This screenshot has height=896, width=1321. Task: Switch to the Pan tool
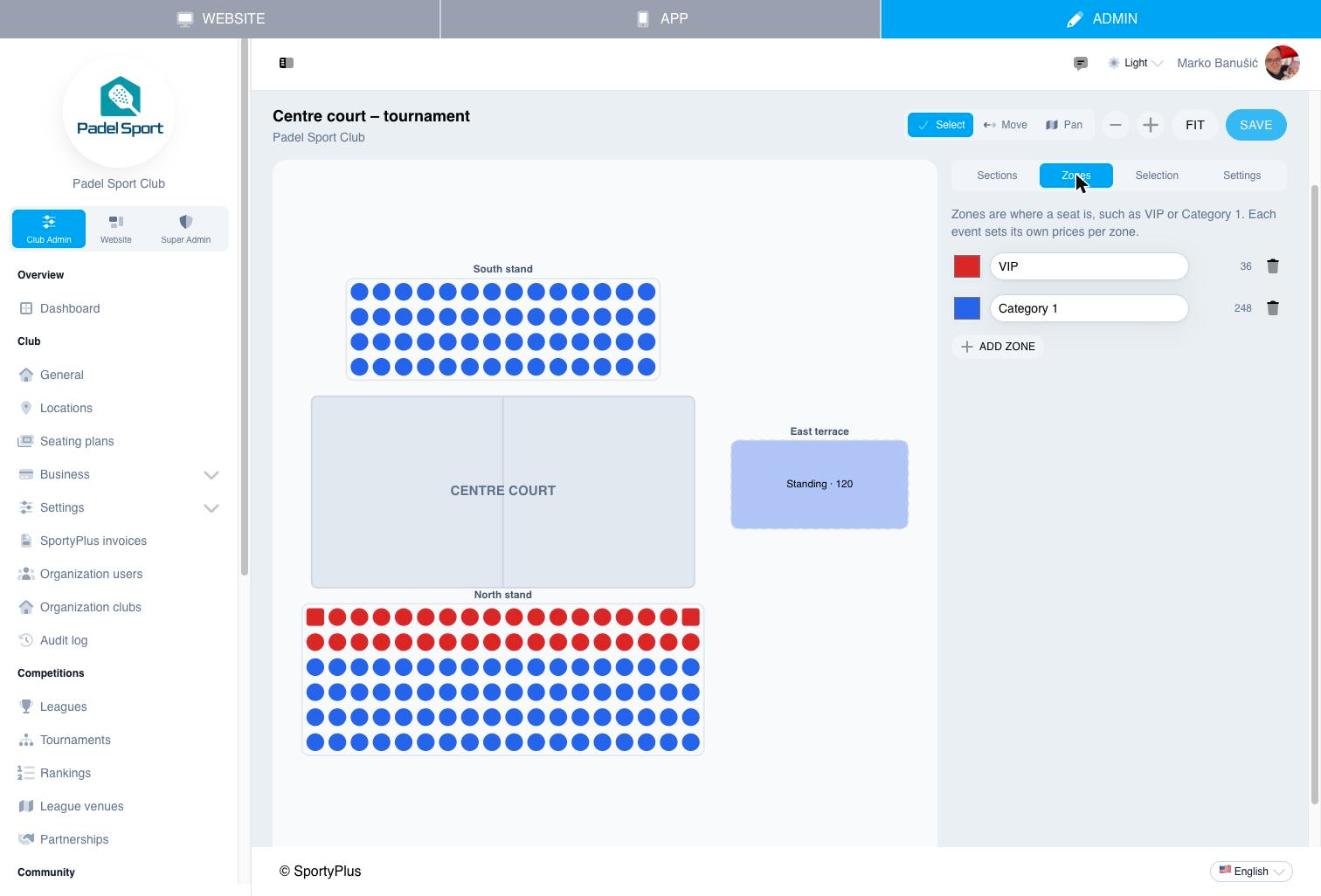click(1064, 125)
